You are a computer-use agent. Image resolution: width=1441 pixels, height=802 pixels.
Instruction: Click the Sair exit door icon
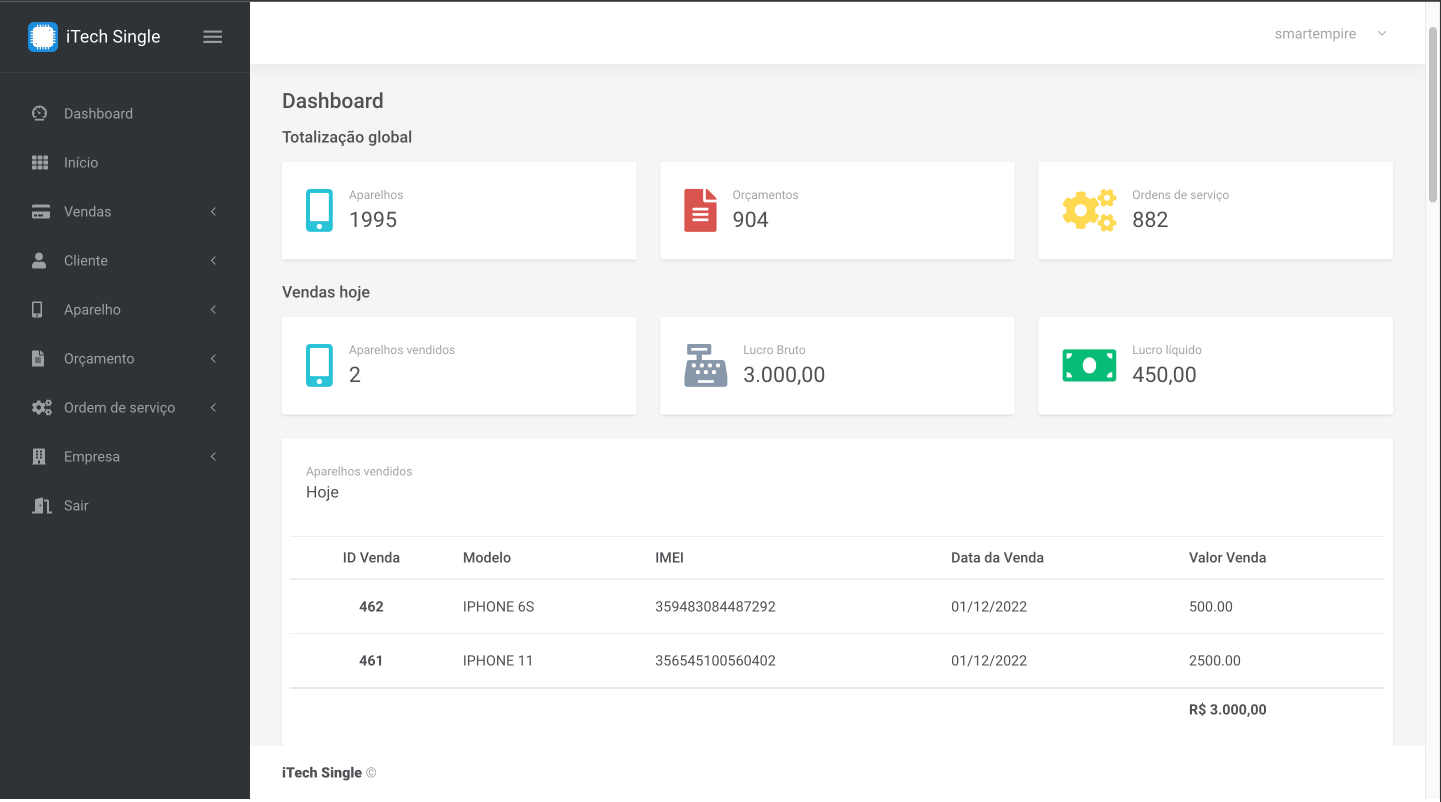click(x=41, y=505)
